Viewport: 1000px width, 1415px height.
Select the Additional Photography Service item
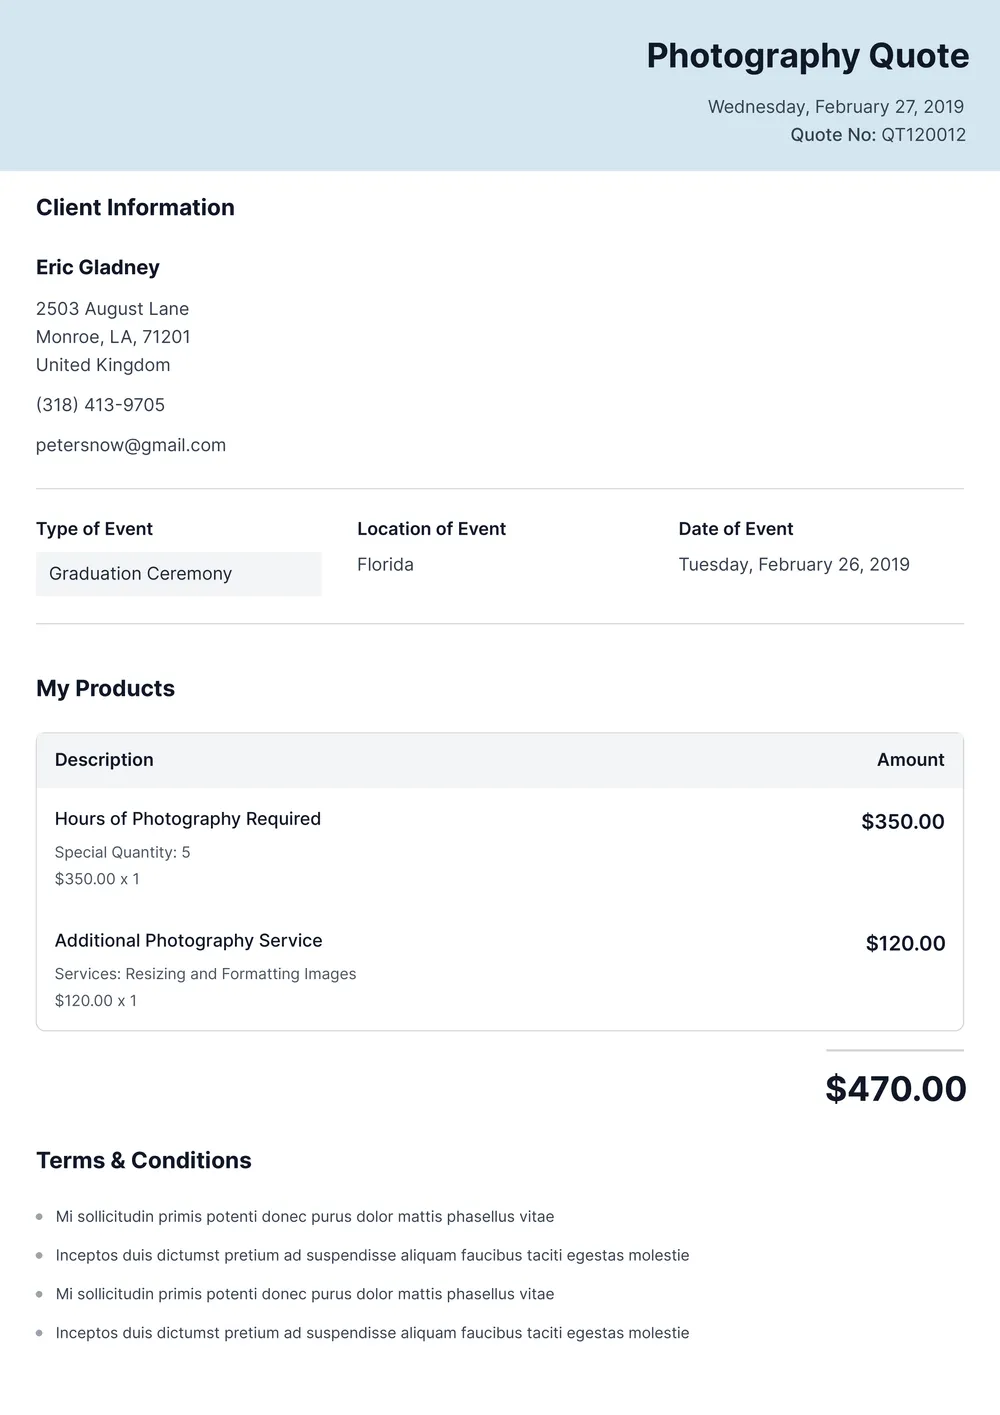pyautogui.click(x=188, y=941)
